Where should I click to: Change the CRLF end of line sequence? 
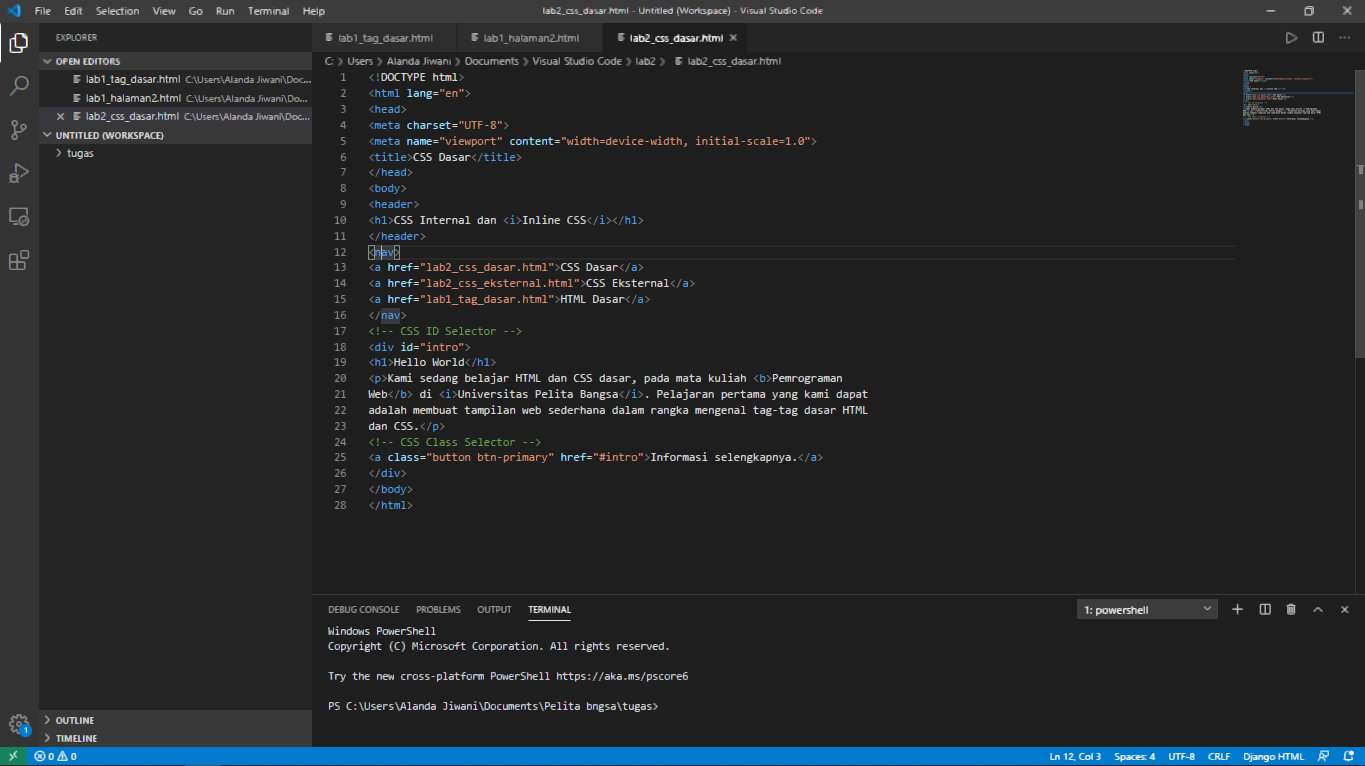point(1219,756)
